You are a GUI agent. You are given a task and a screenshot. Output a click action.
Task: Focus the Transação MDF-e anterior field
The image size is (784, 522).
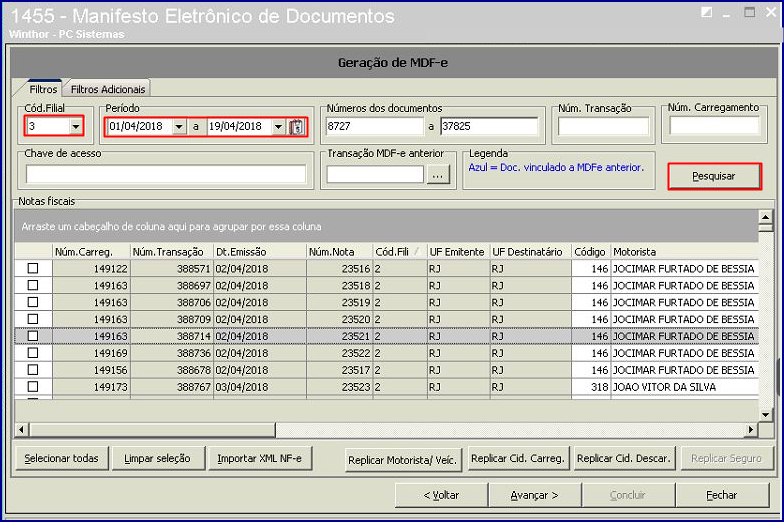point(375,174)
